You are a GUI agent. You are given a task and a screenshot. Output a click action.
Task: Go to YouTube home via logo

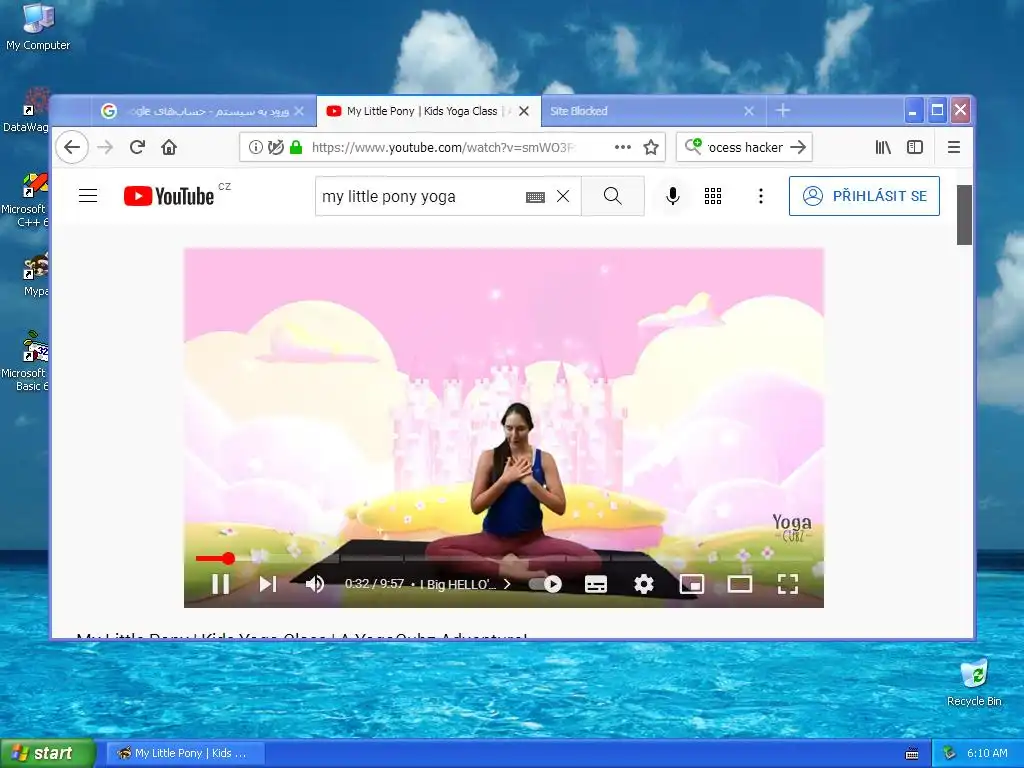[169, 196]
